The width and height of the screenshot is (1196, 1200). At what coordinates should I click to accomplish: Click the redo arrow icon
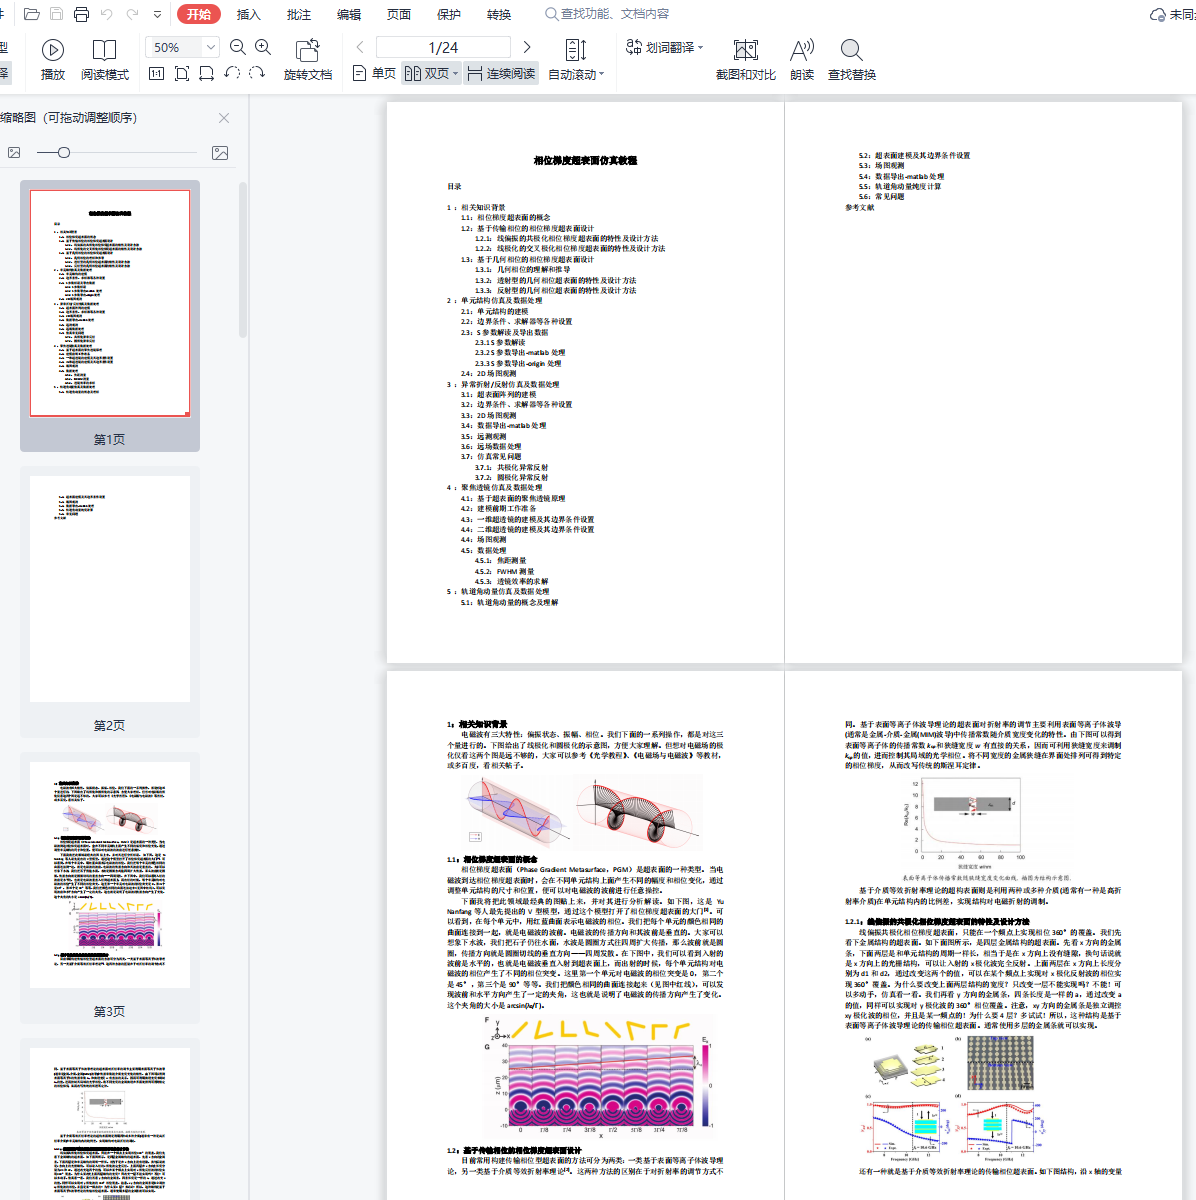tap(132, 14)
